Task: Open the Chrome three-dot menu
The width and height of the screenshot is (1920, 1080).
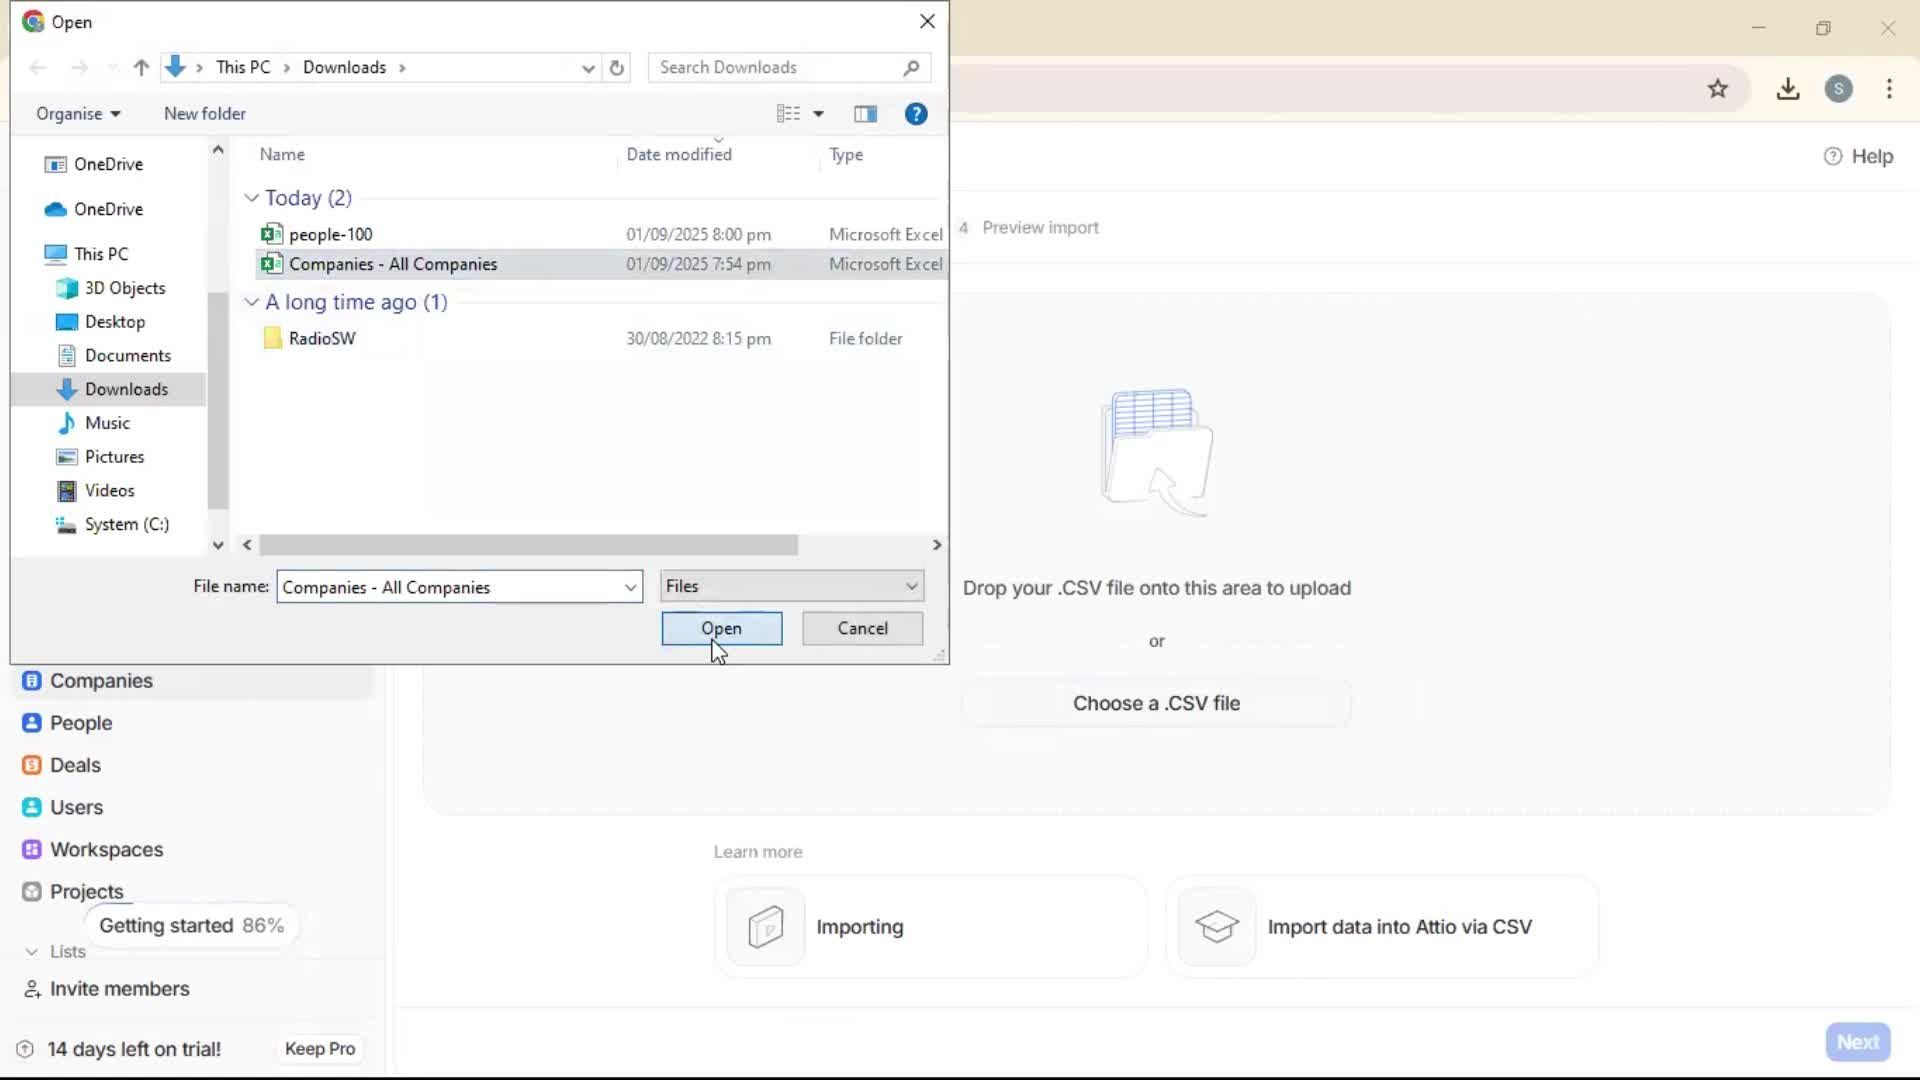Action: (x=1888, y=88)
